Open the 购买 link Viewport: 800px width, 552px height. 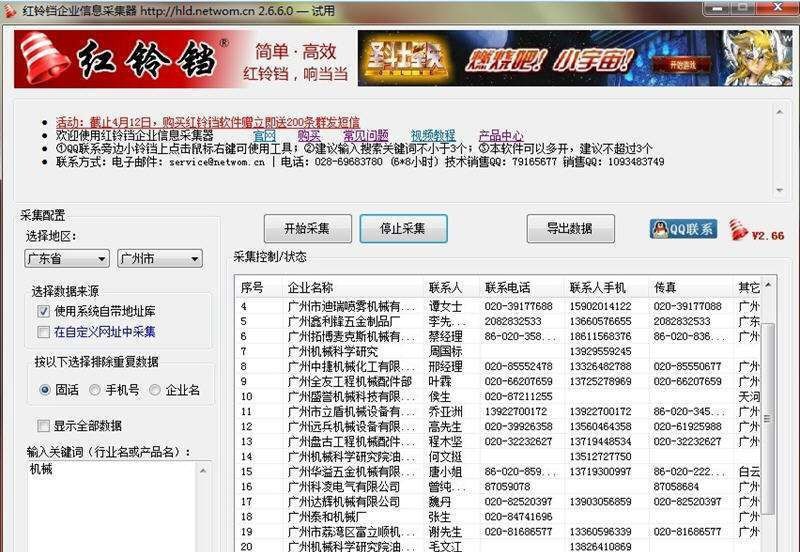[x=310, y=136]
